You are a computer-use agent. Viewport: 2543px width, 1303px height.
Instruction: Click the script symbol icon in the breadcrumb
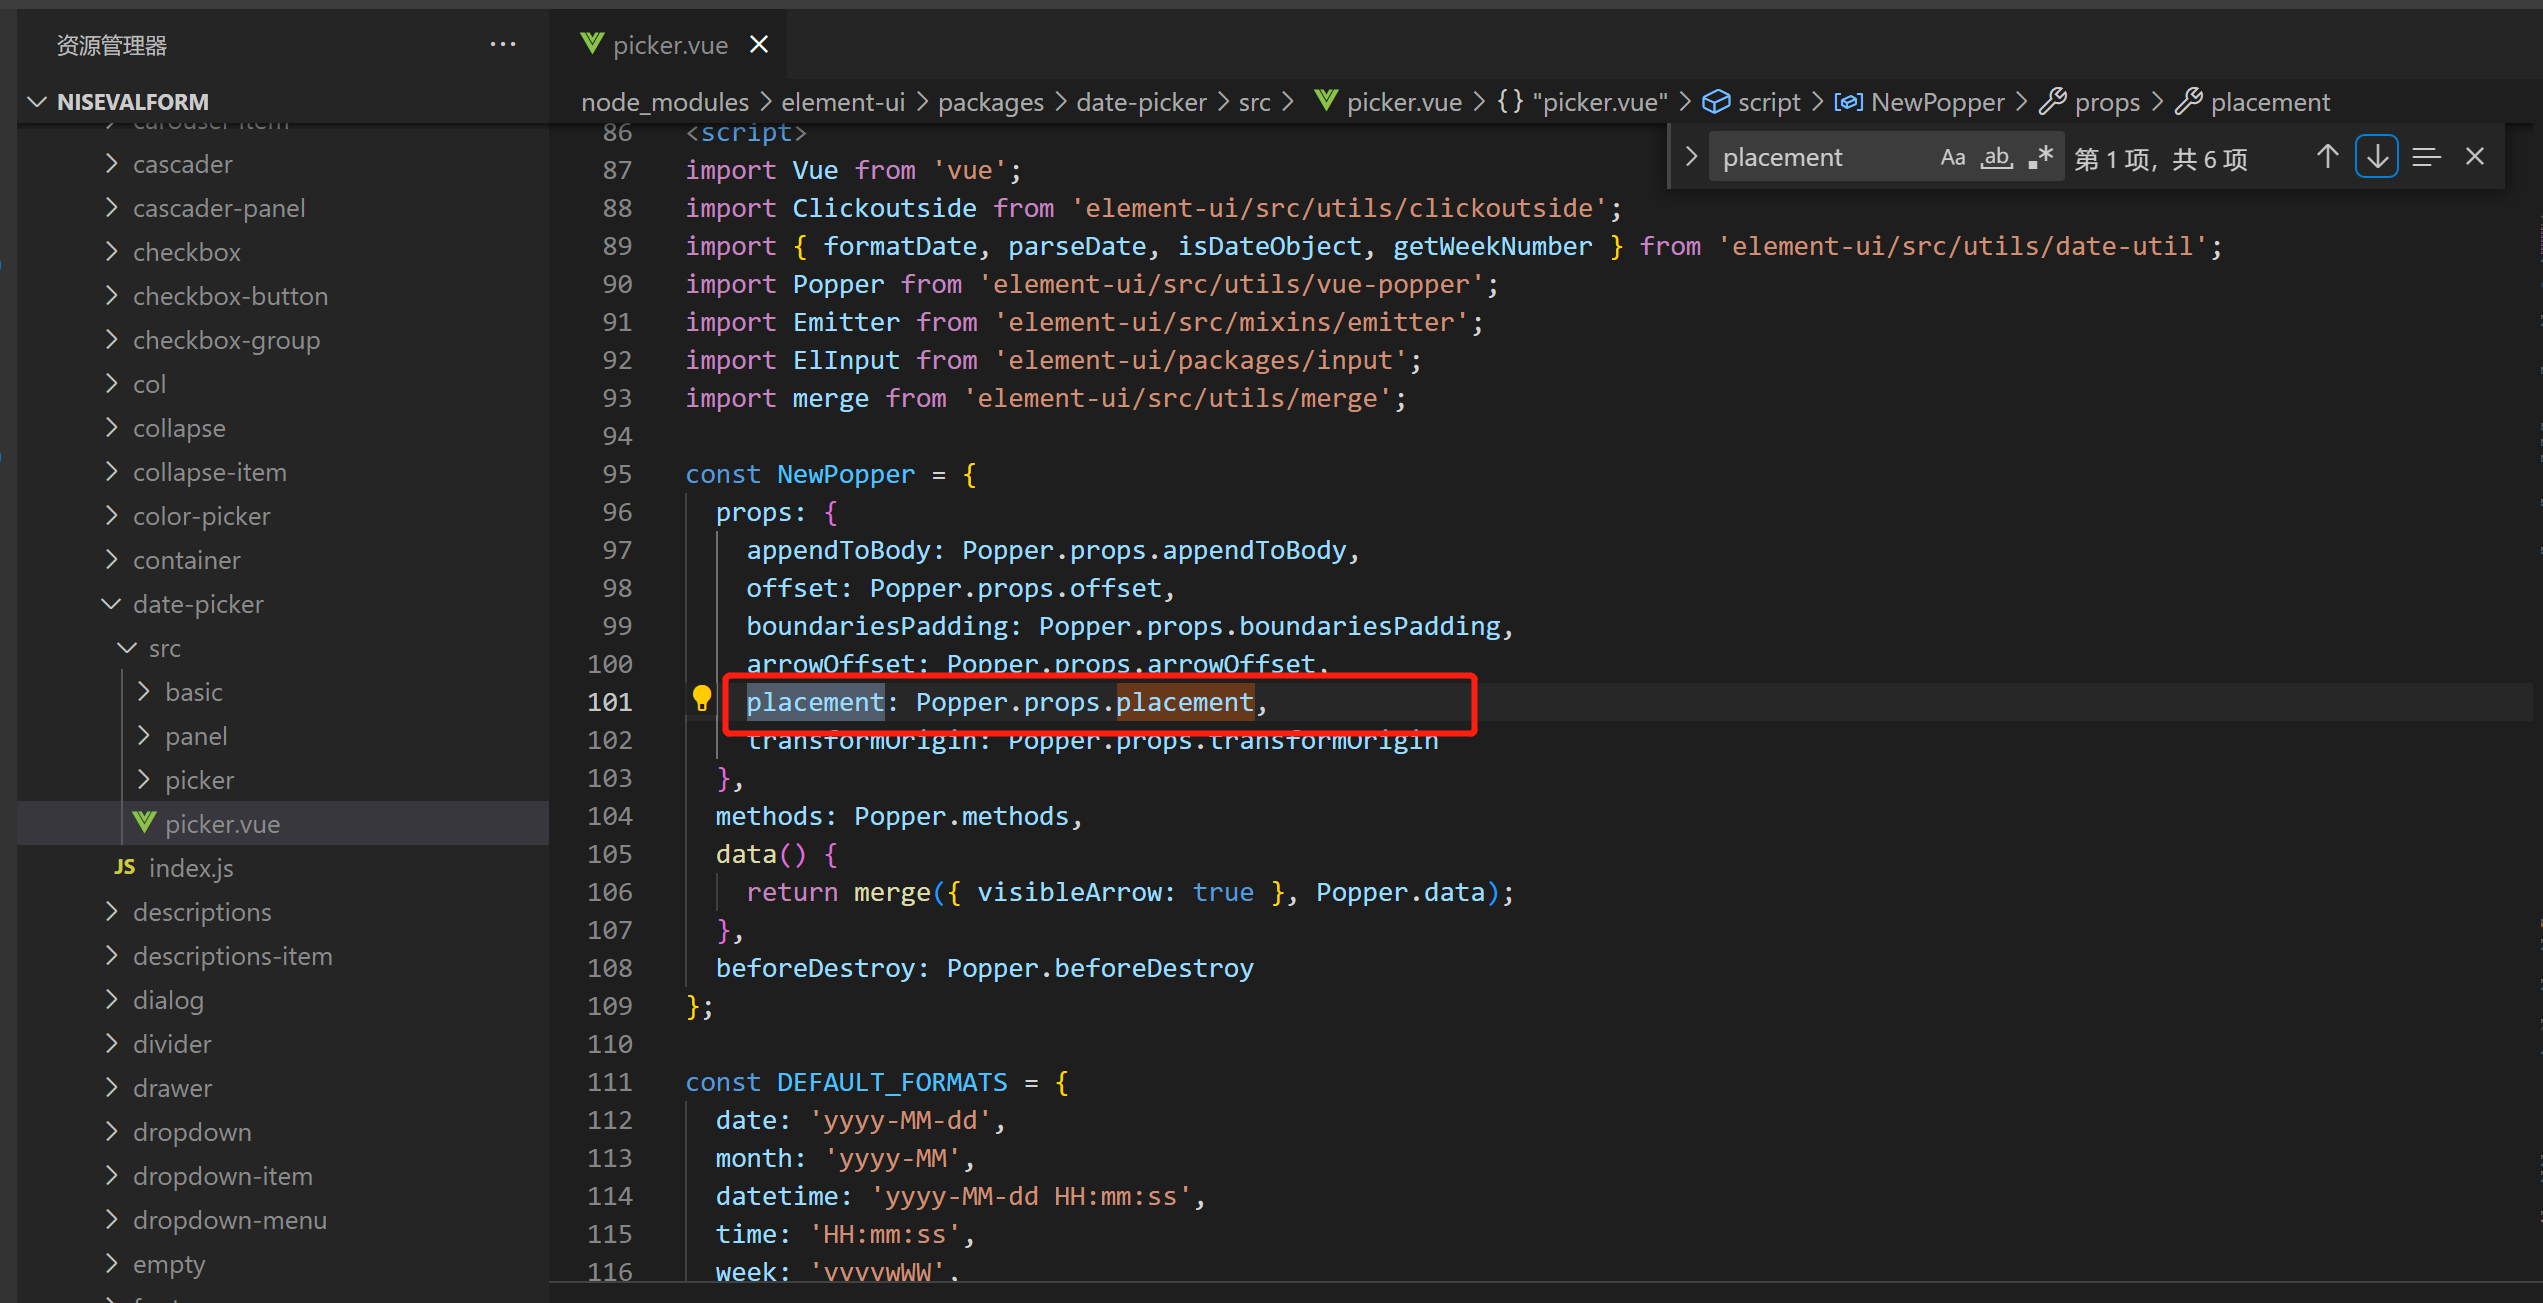[1716, 101]
